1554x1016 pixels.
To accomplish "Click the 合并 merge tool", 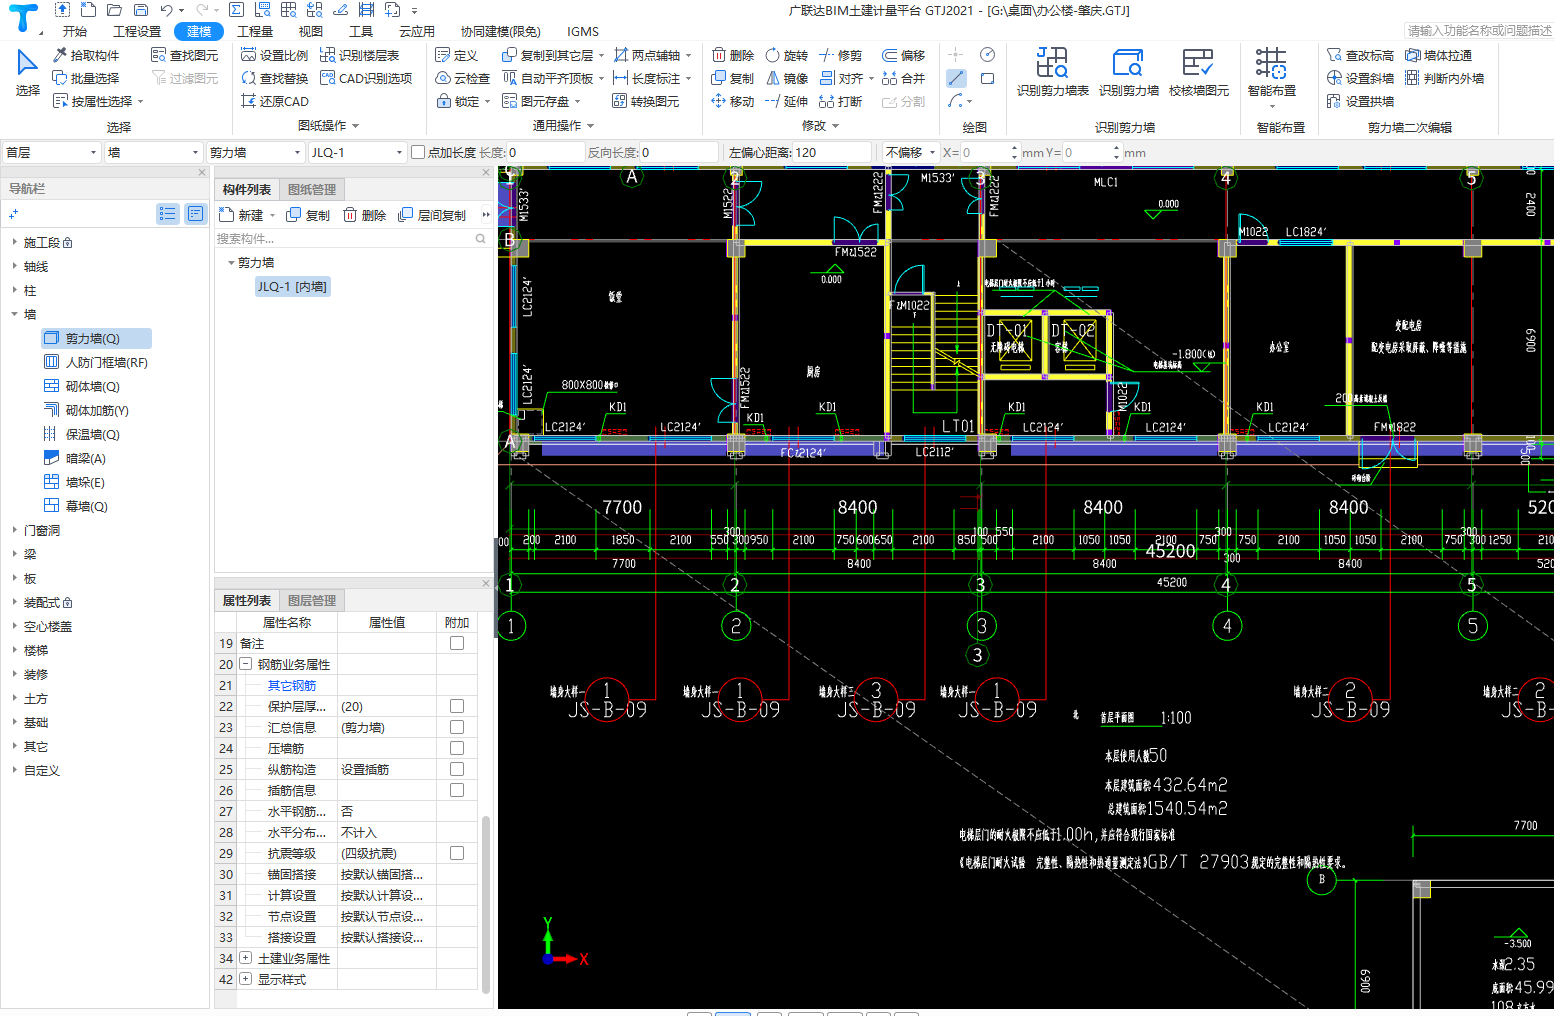I will (903, 78).
